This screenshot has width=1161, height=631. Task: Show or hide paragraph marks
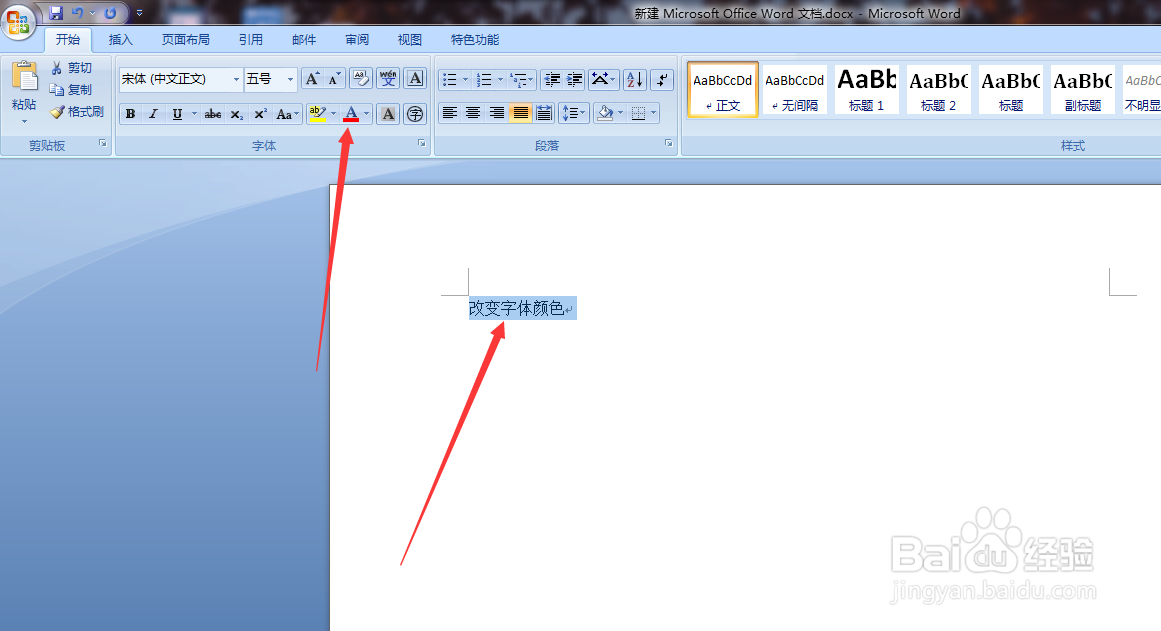point(663,79)
